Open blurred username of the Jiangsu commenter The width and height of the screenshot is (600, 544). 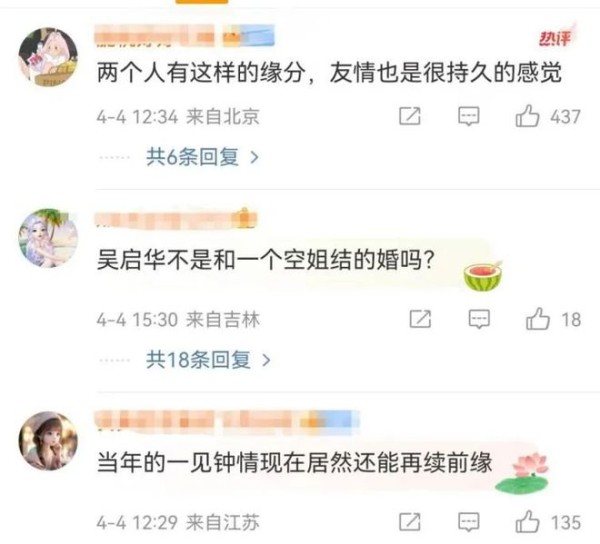227,420
